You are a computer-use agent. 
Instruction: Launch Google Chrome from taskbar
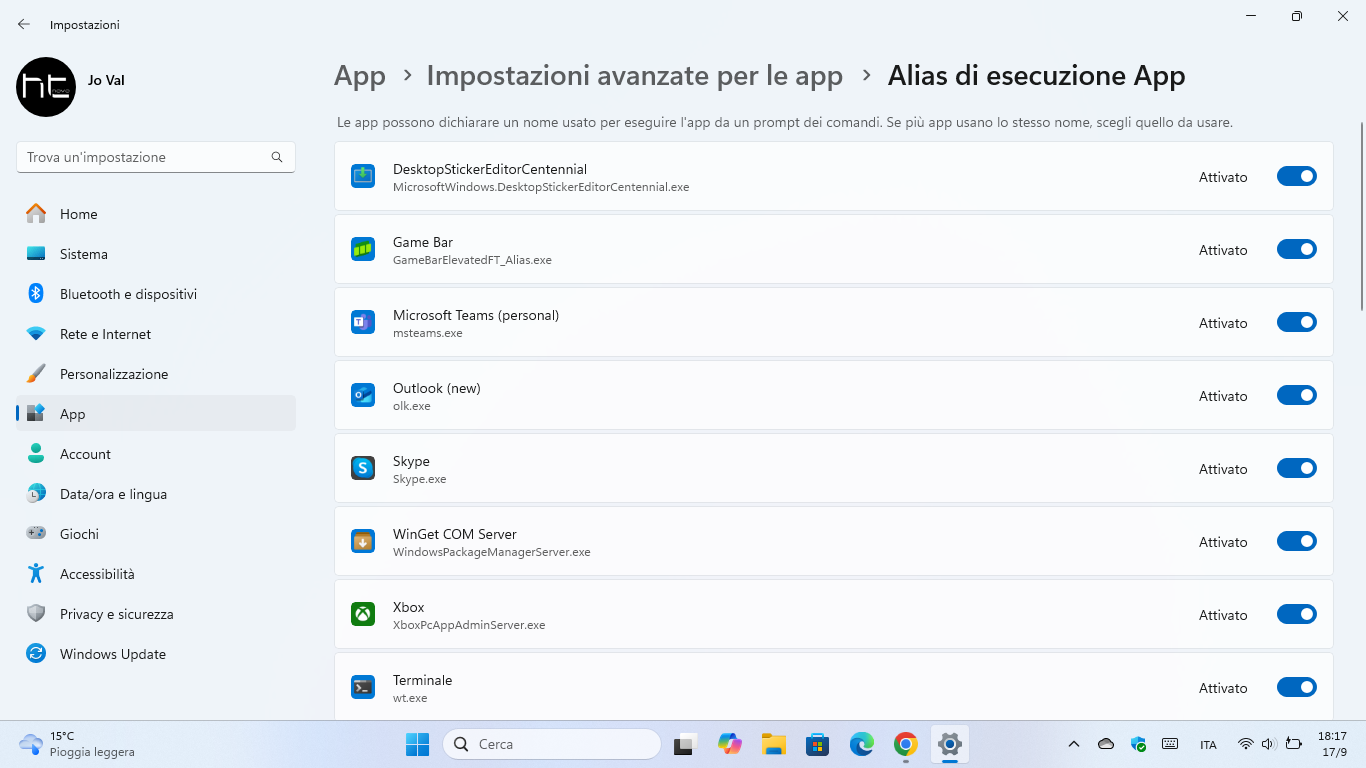pyautogui.click(x=906, y=744)
